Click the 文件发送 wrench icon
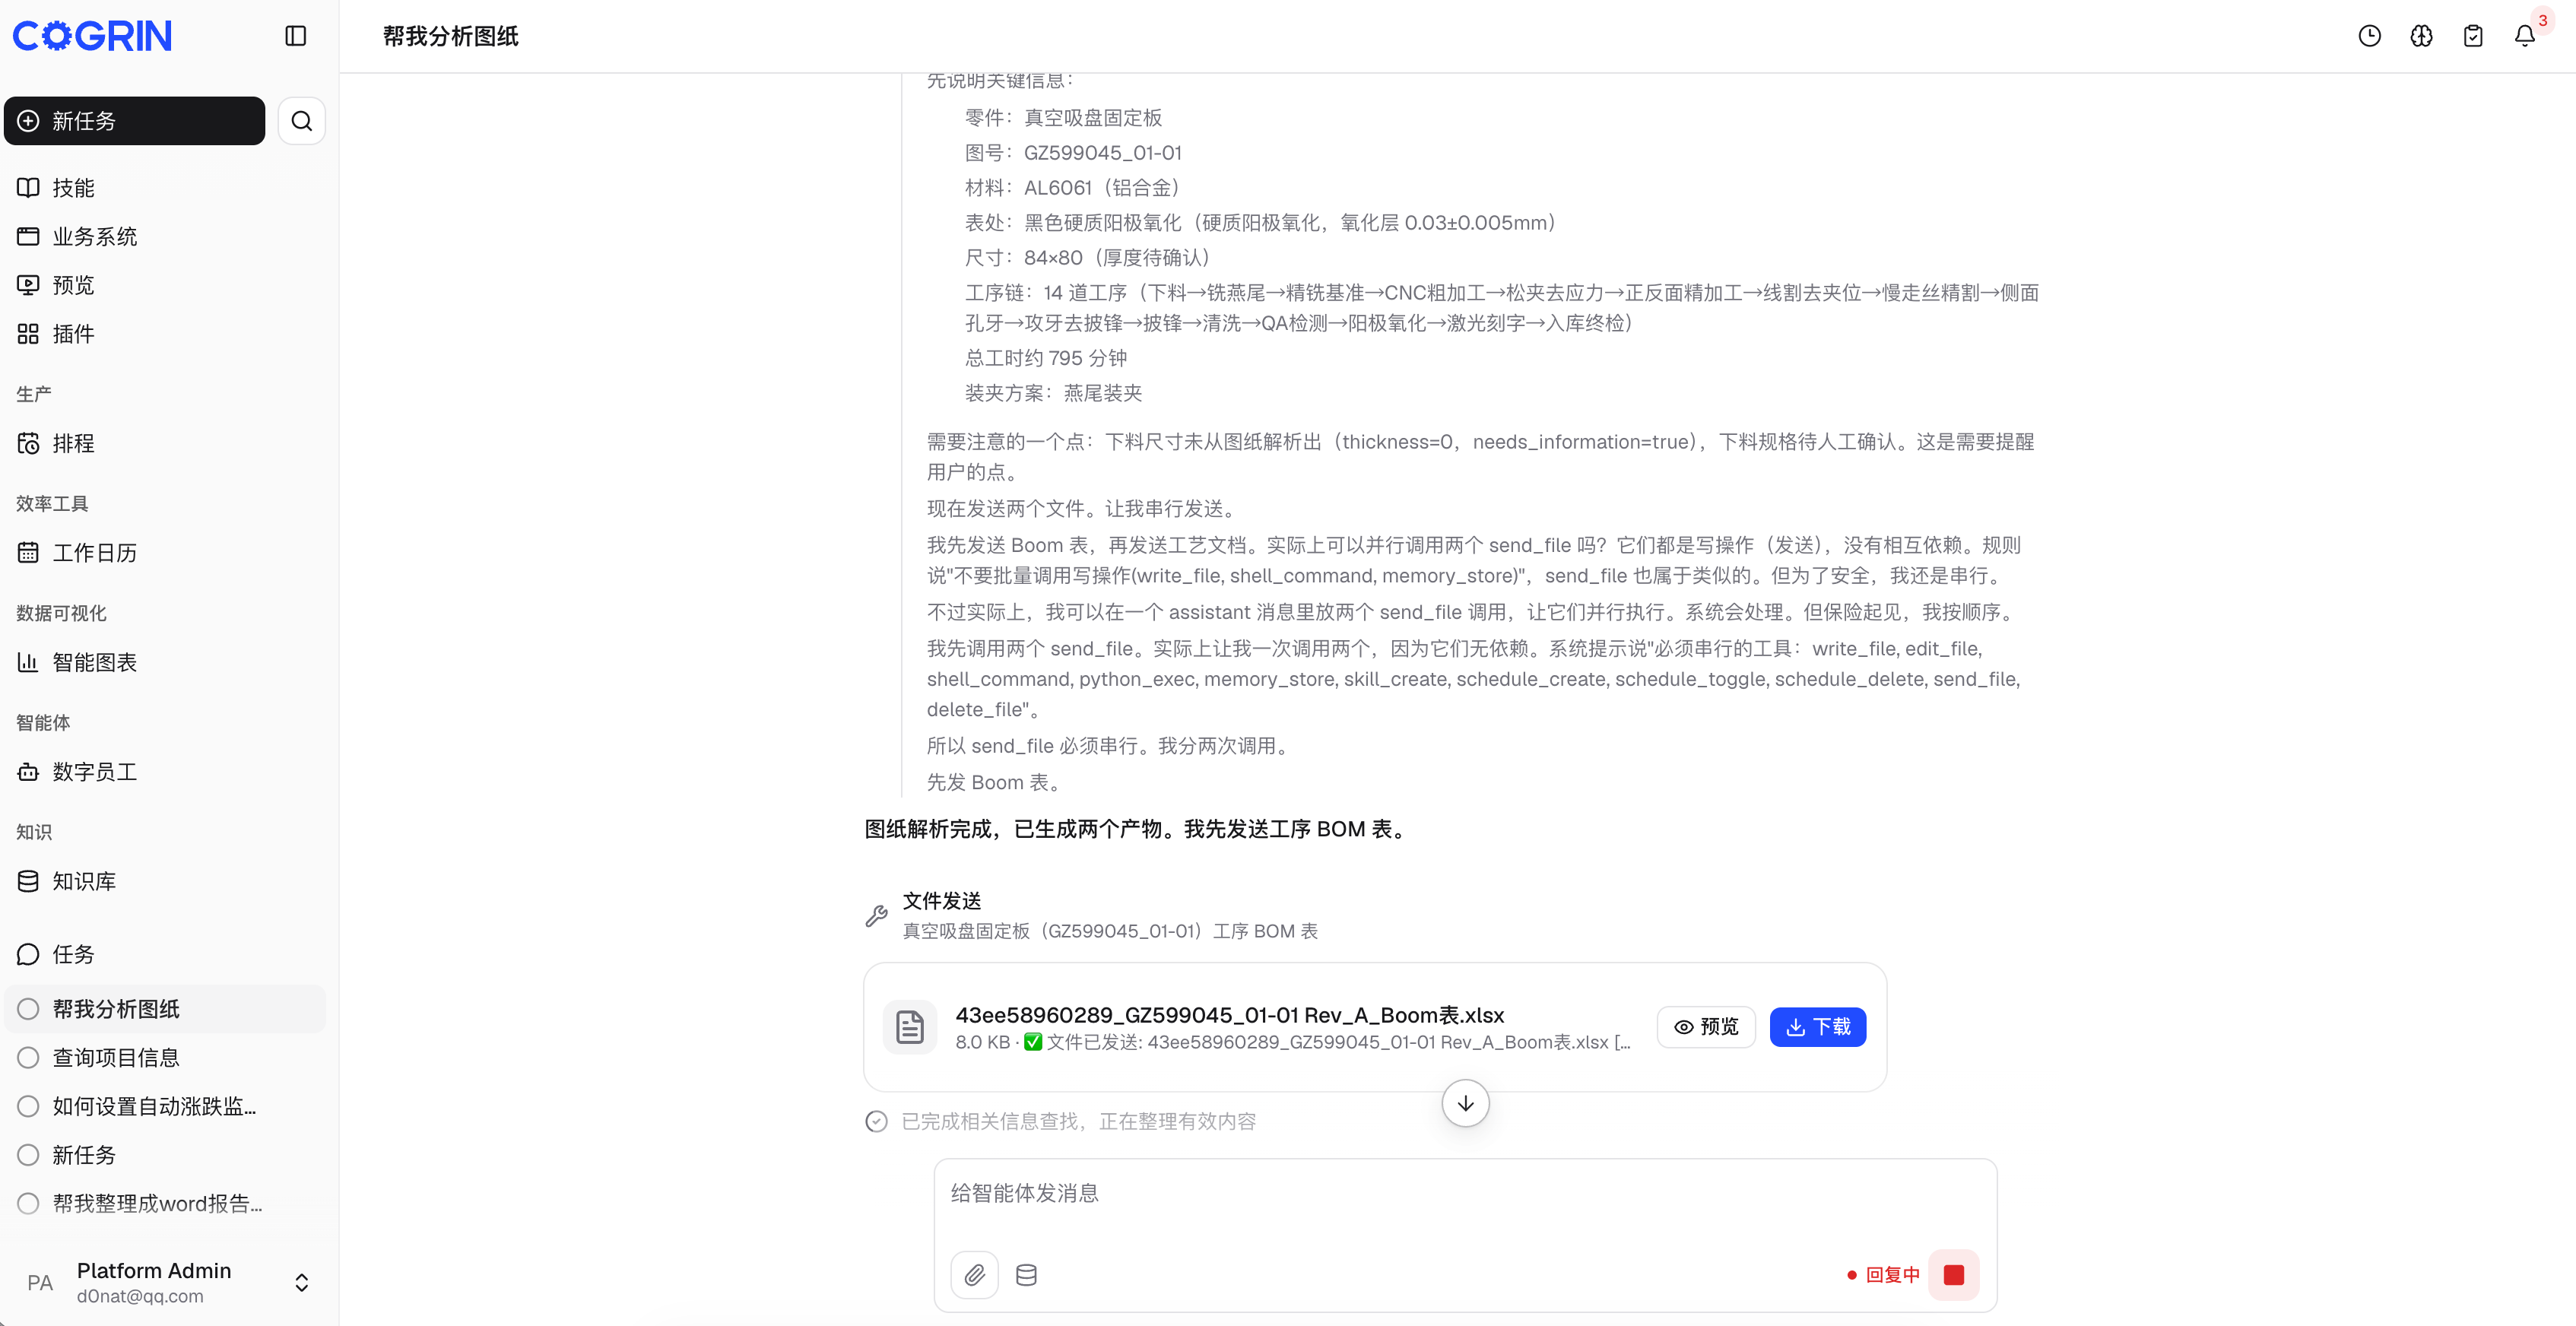This screenshot has height=1326, width=2576. pyautogui.click(x=877, y=915)
